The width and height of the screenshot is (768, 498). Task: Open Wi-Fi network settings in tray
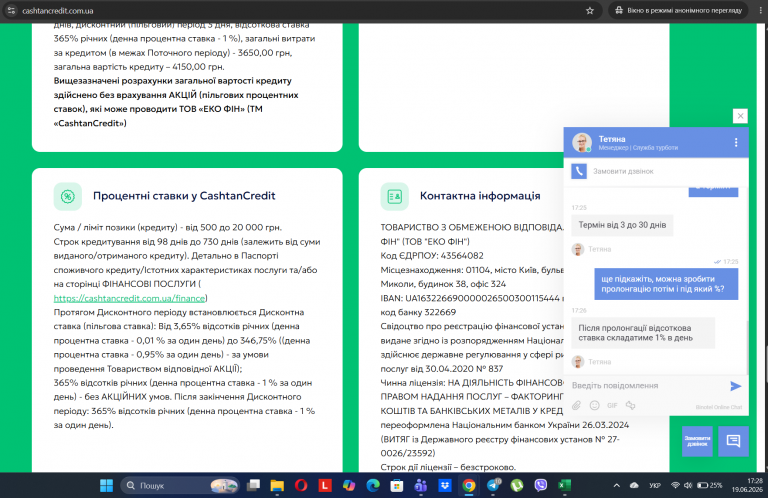click(675, 485)
